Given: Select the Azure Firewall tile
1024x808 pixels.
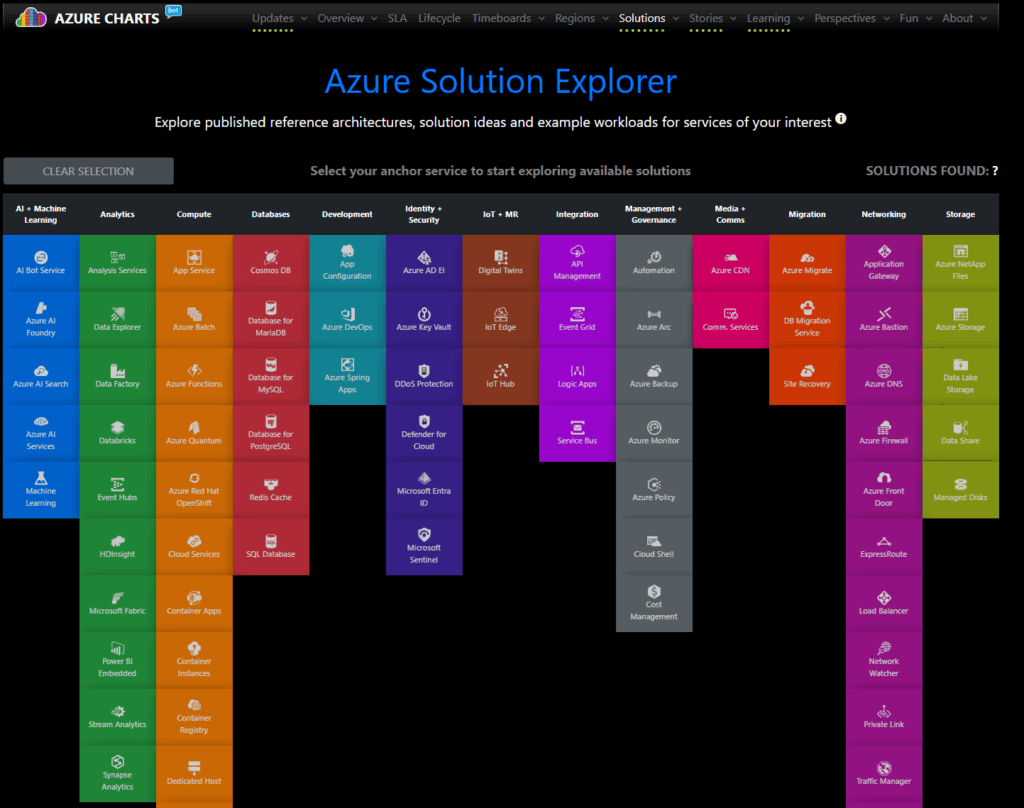Looking at the screenshot, I should [x=884, y=433].
